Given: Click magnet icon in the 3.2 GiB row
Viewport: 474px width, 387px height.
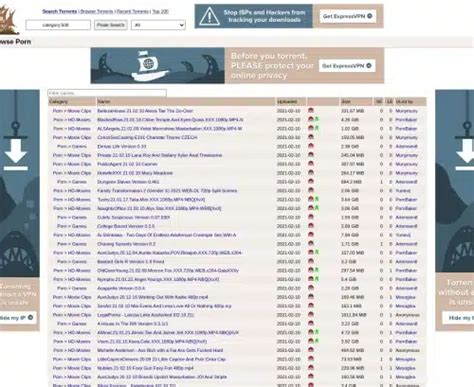Looking at the screenshot, I should tap(311, 261).
